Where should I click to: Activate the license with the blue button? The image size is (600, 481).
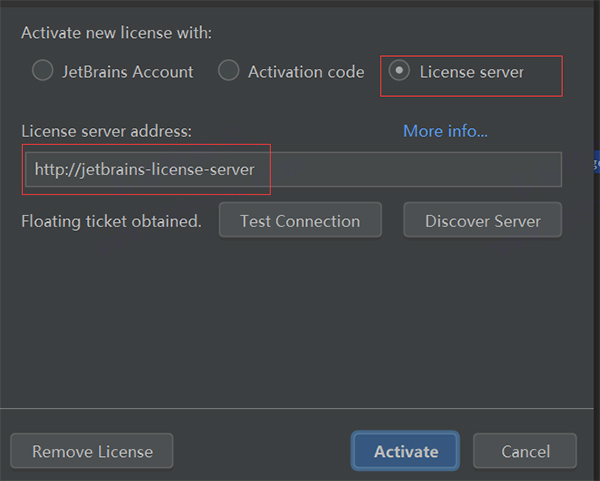[405, 451]
